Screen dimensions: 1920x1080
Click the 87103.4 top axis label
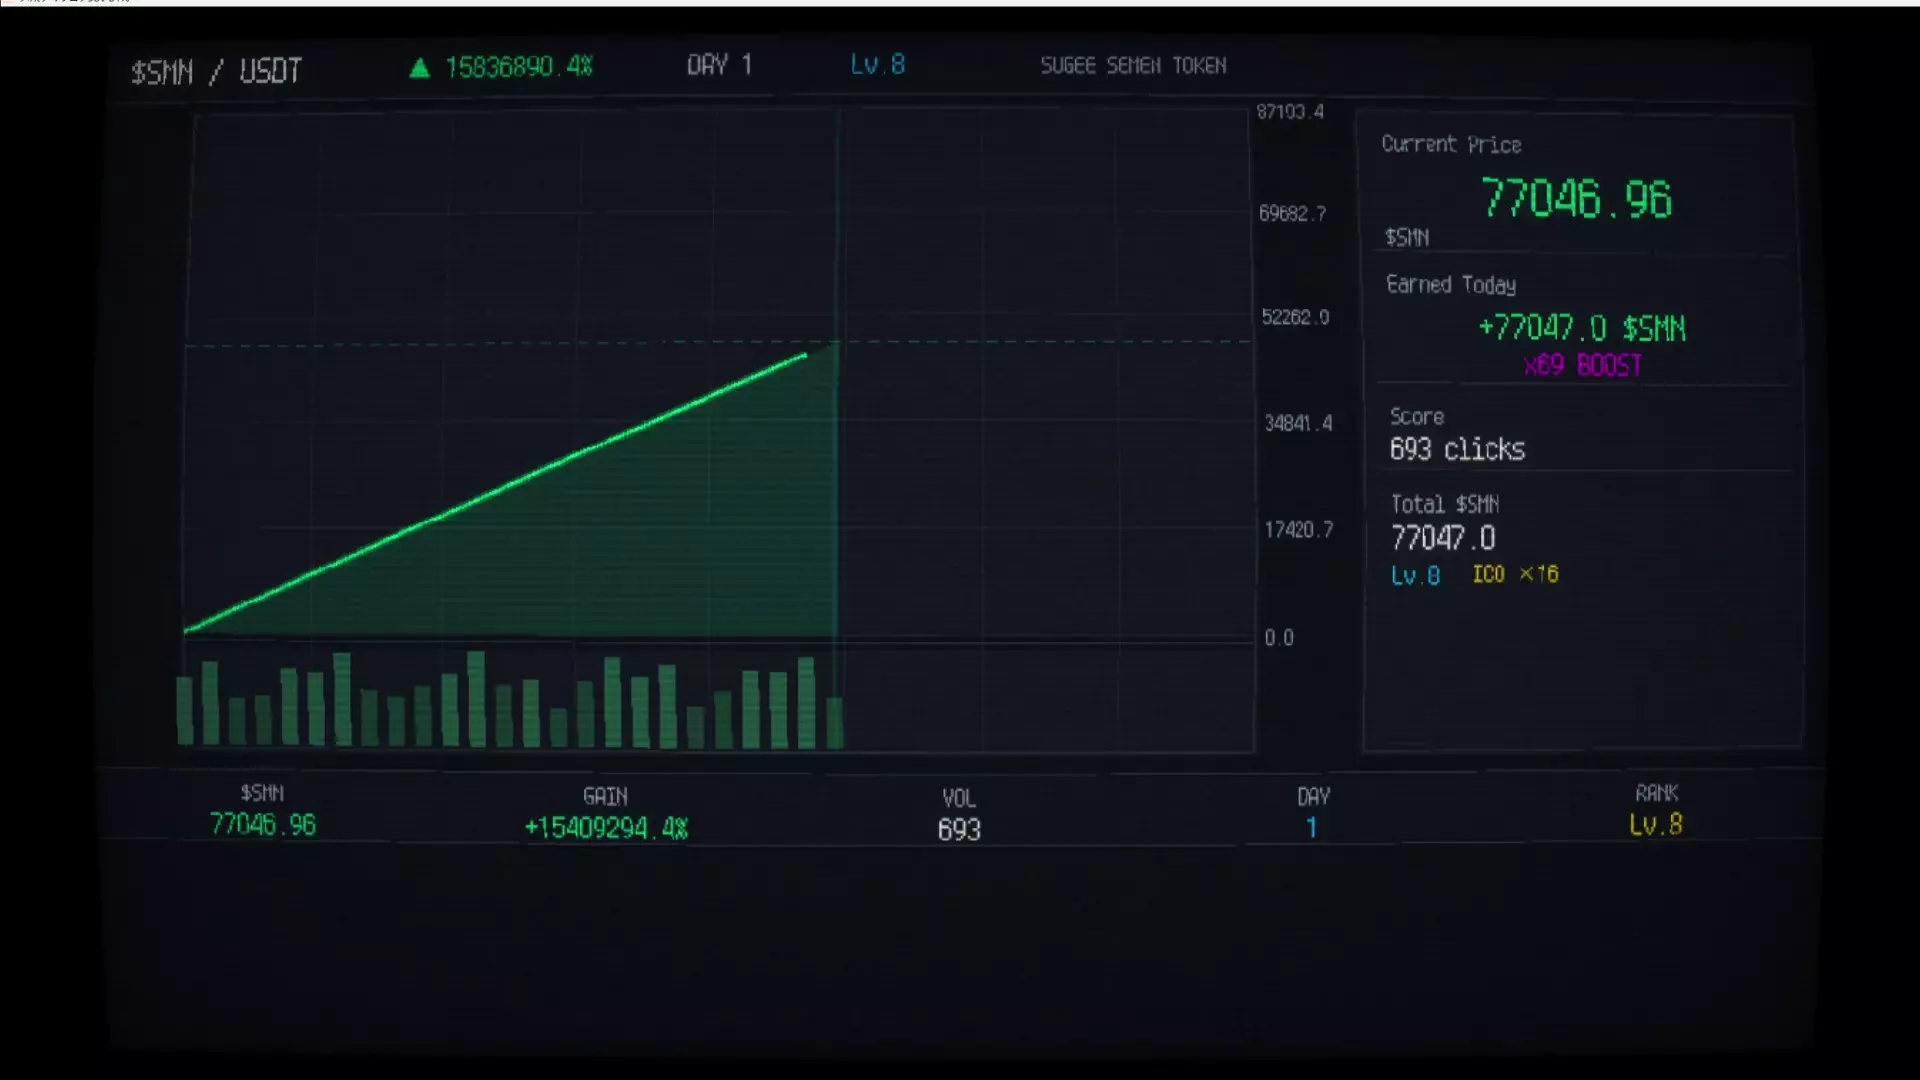point(1290,112)
